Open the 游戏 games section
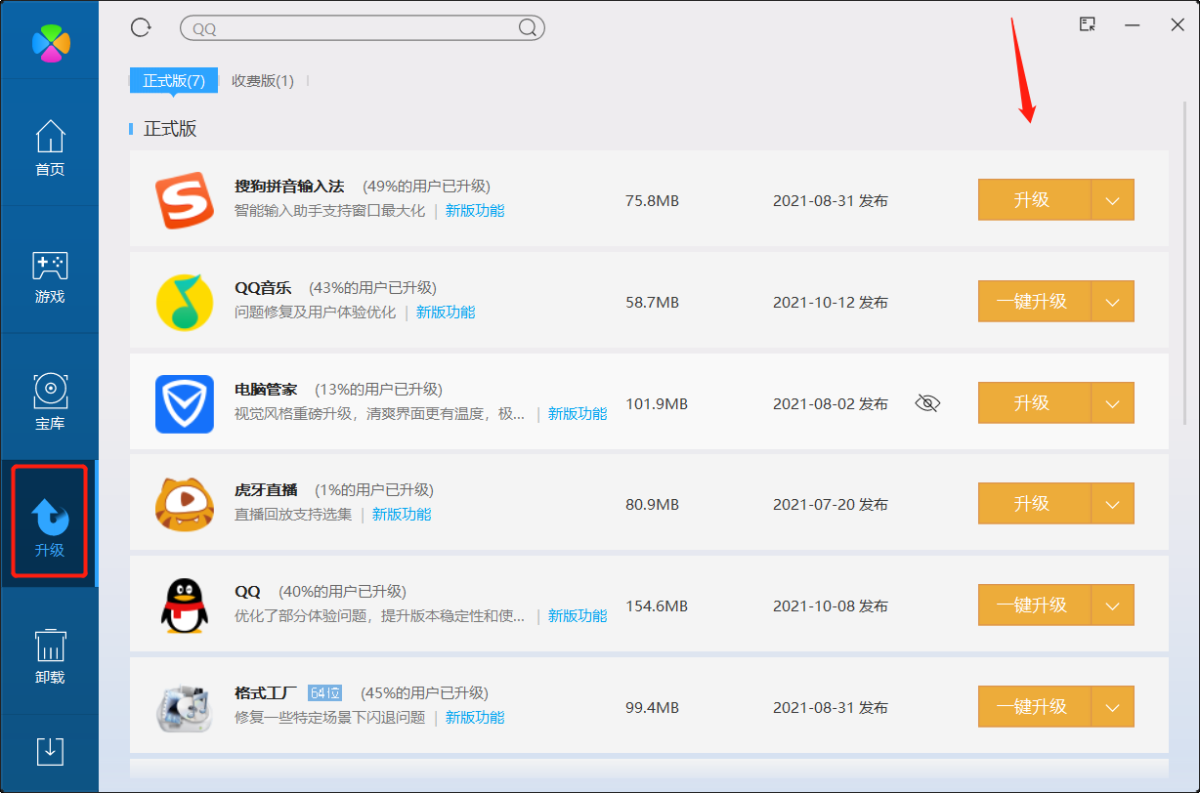 click(50, 277)
